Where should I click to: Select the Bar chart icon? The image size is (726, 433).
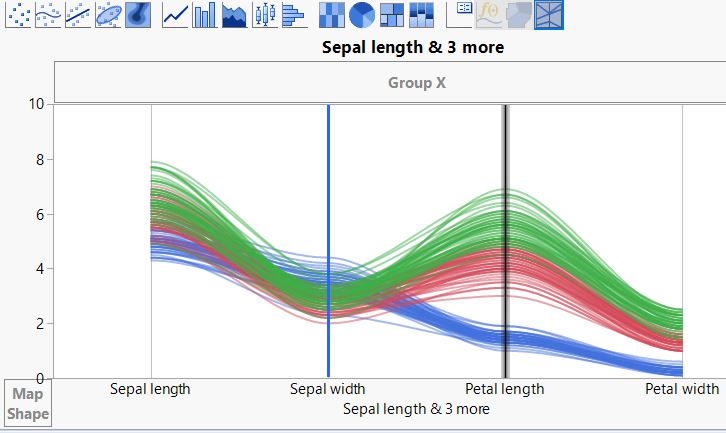click(205, 14)
